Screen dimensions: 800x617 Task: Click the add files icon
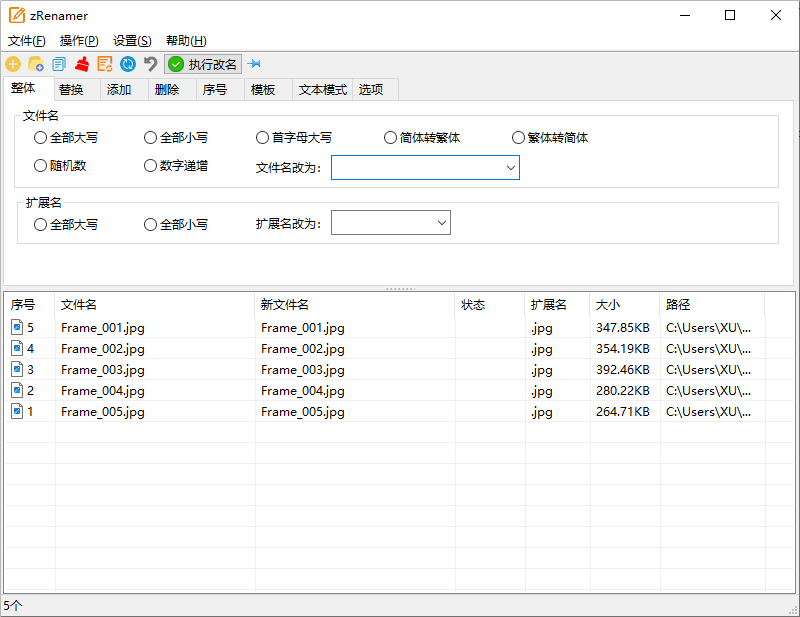pyautogui.click(x=13, y=63)
